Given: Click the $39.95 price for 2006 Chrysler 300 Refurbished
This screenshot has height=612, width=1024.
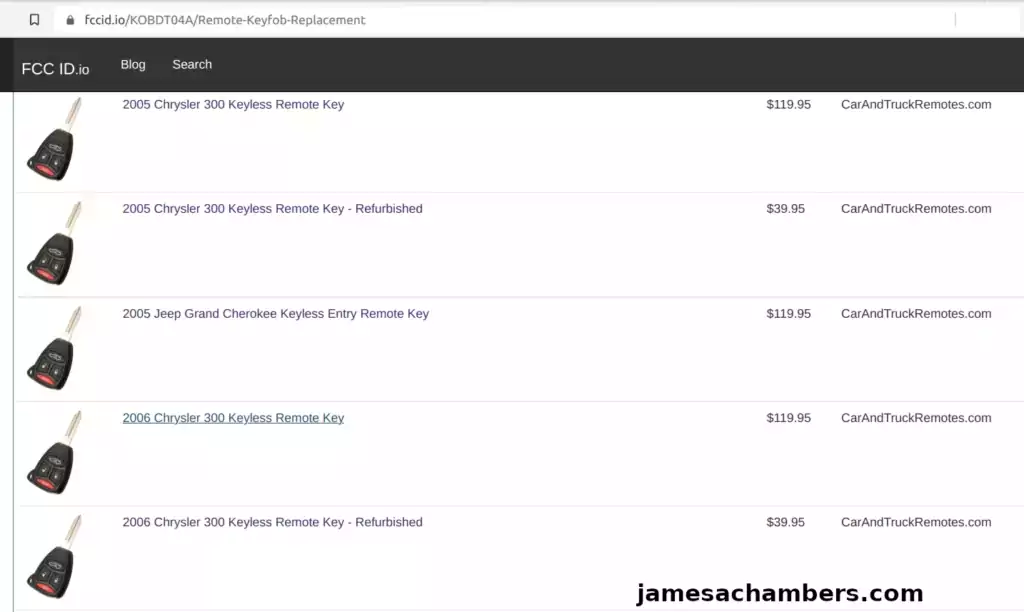Looking at the screenshot, I should click(786, 523).
